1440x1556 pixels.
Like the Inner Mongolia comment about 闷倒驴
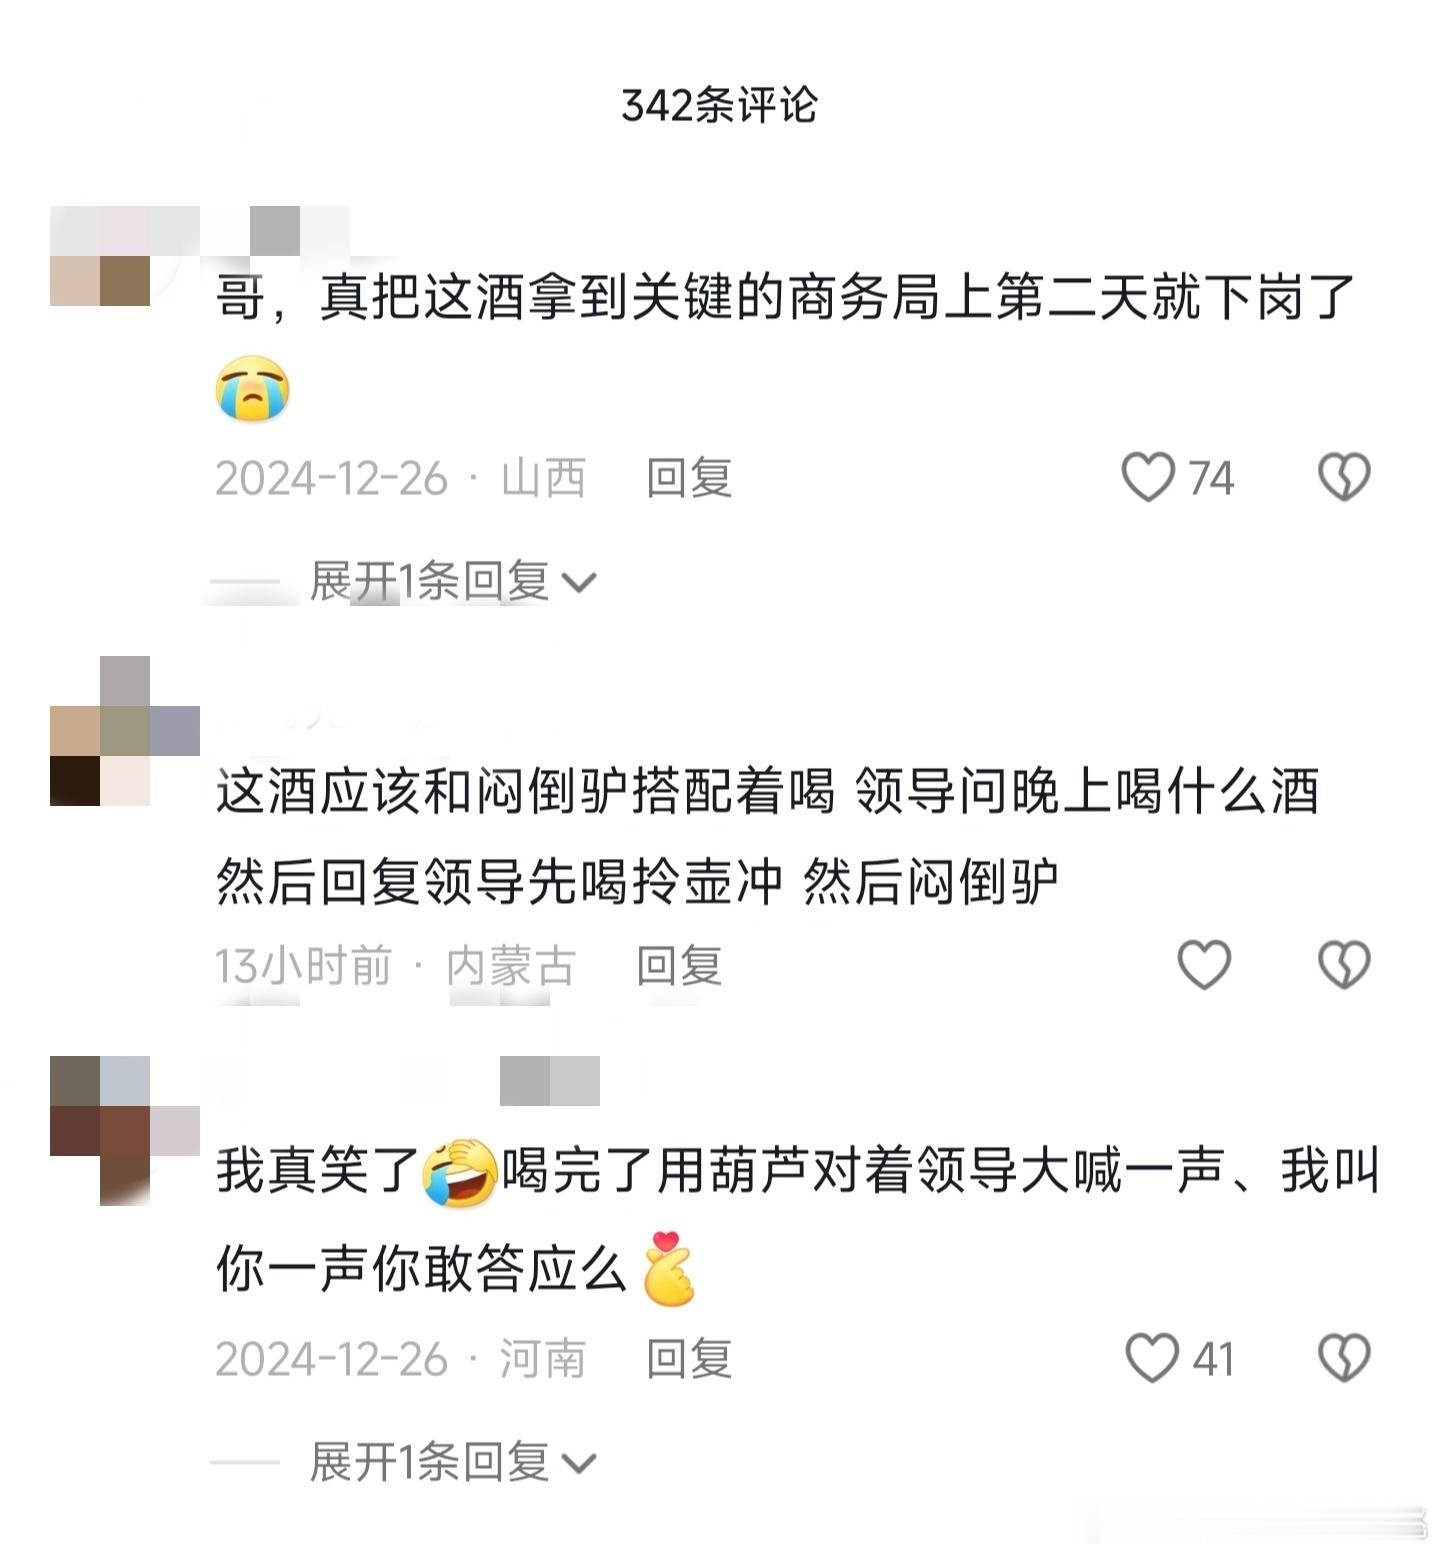tap(1204, 965)
